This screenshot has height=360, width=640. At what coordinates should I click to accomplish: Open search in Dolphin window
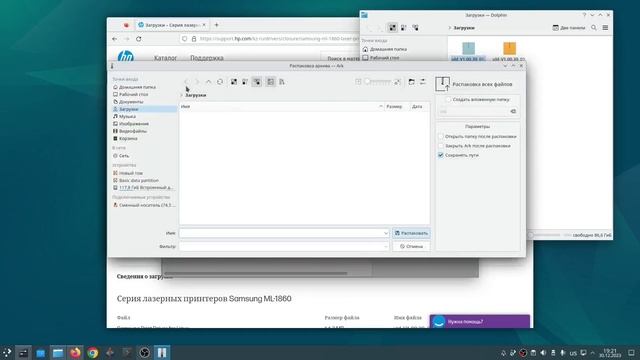594,28
